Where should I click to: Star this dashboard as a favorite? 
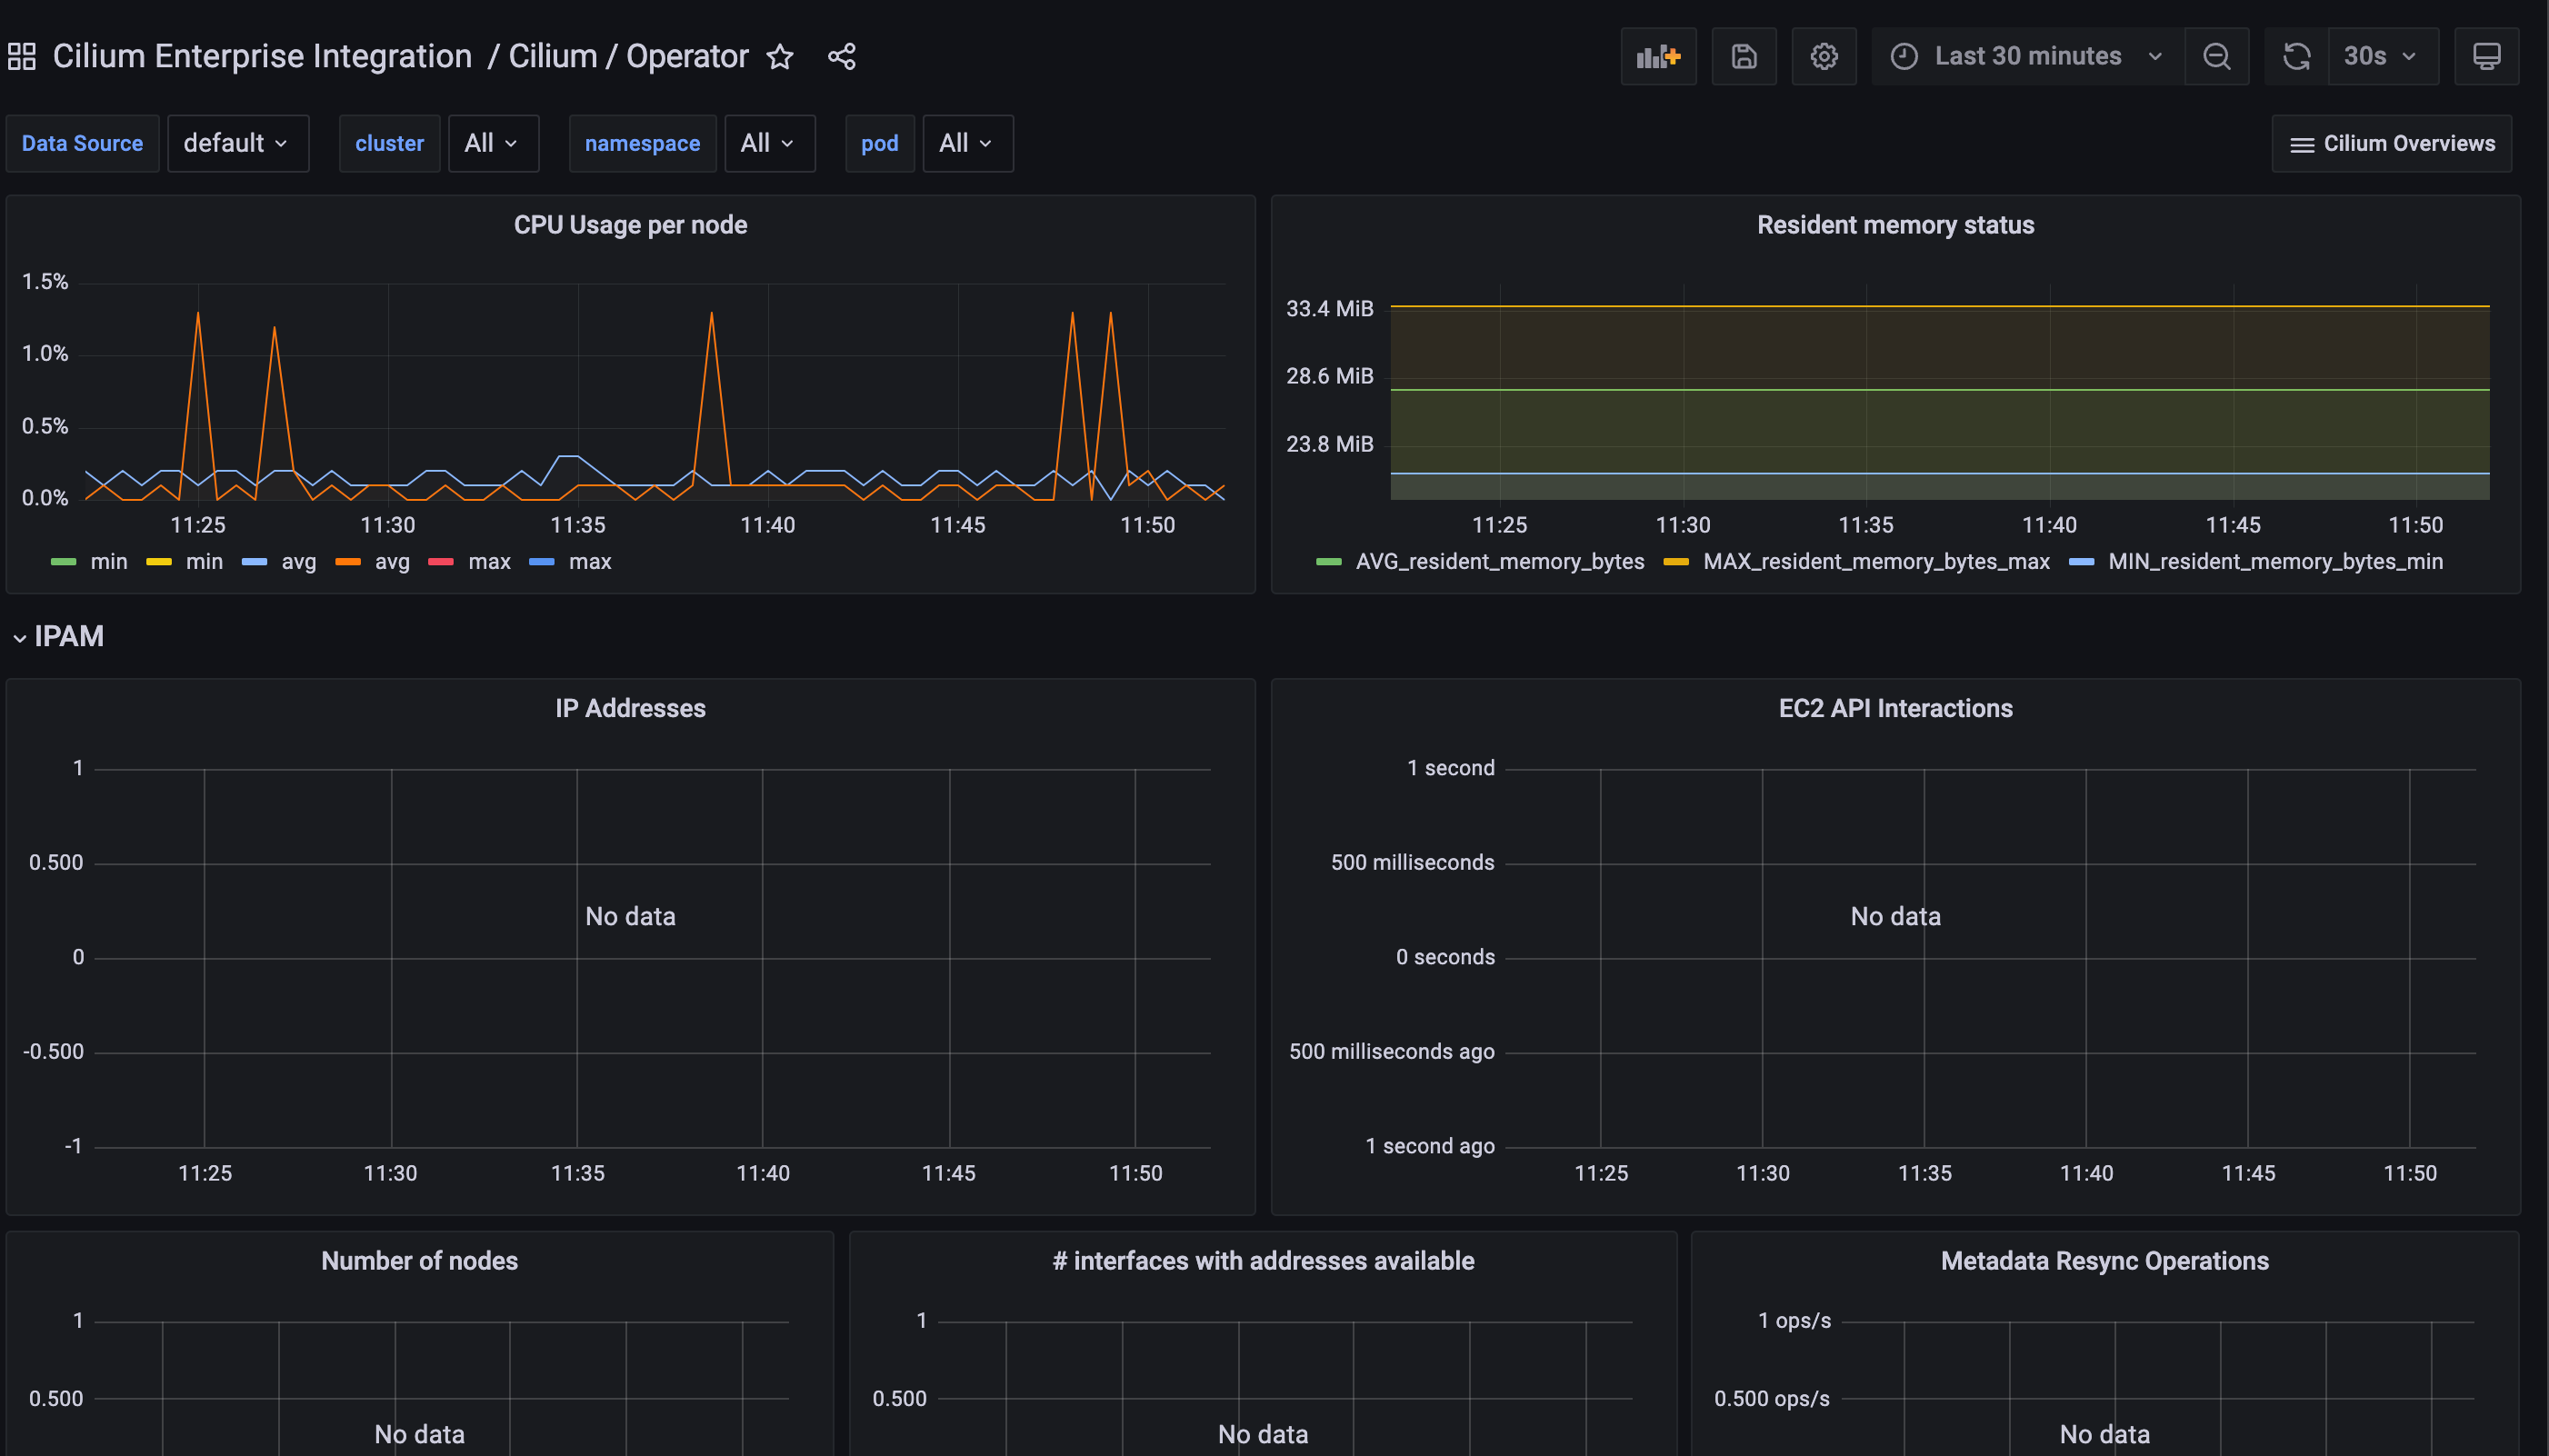coord(780,57)
